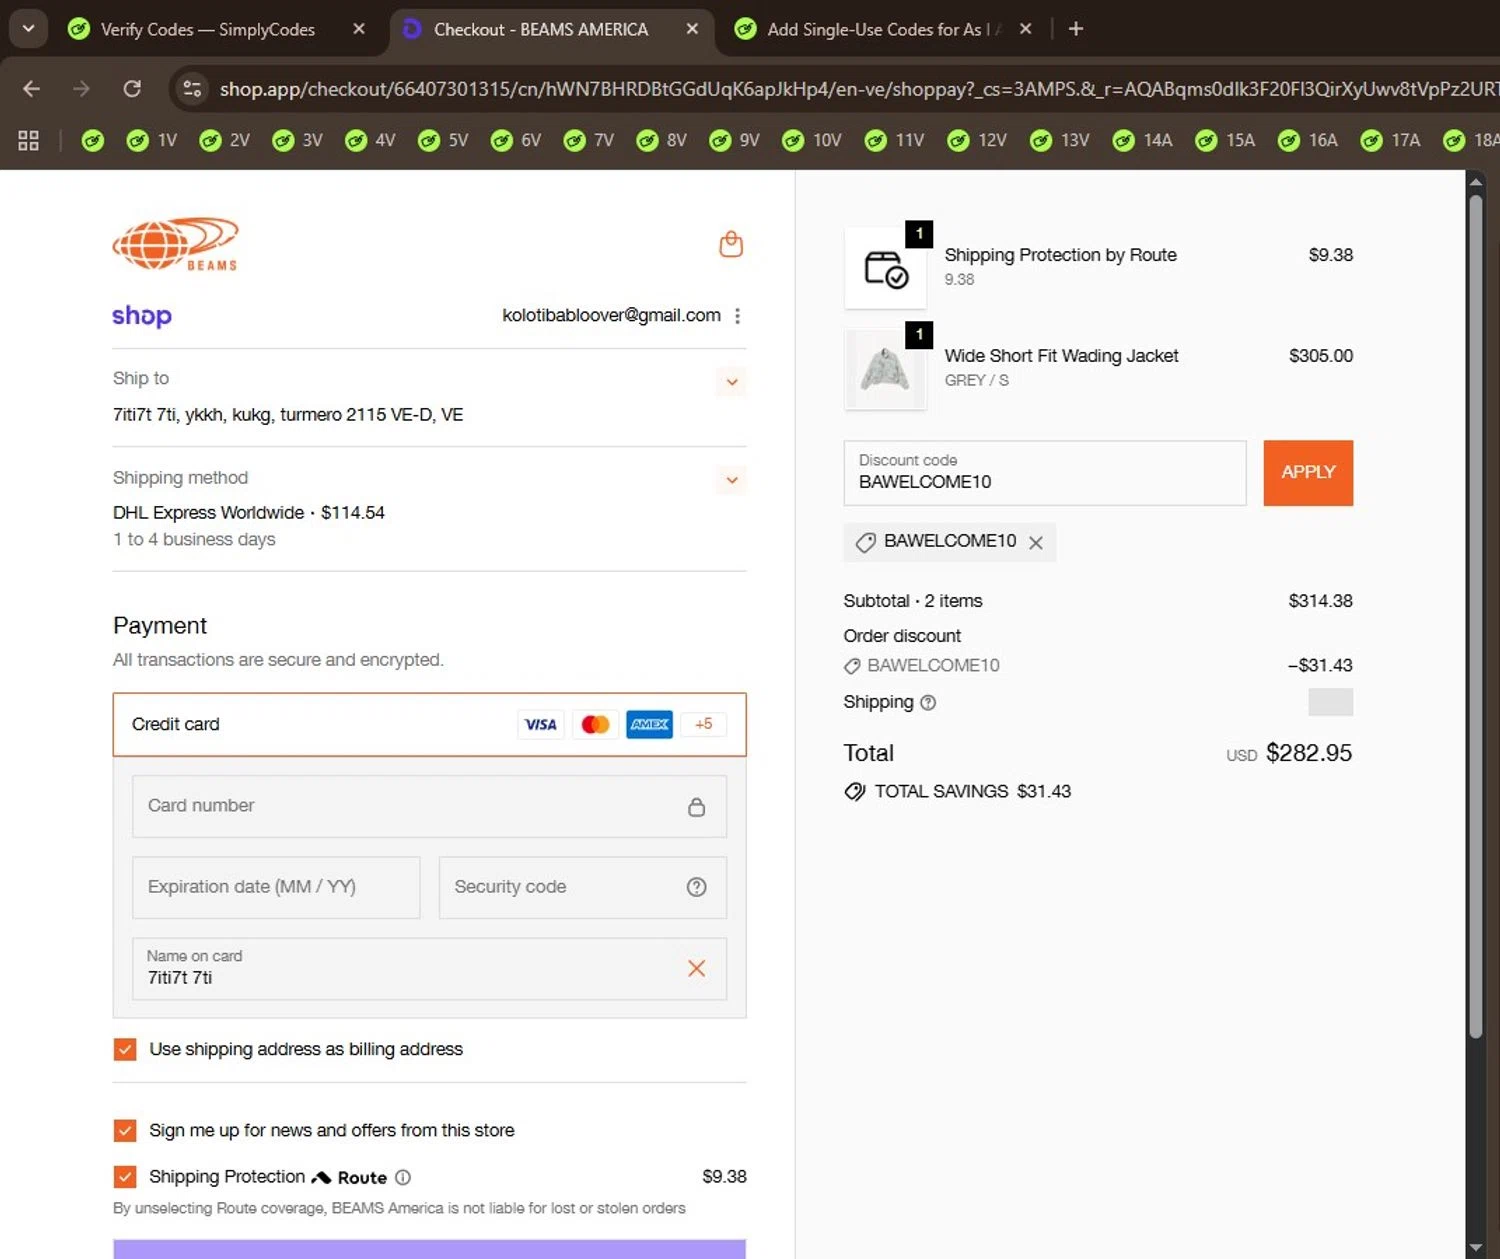Viewport: 1500px width, 1259px height.
Task: Open the 8V bookmark
Action: tap(662, 140)
